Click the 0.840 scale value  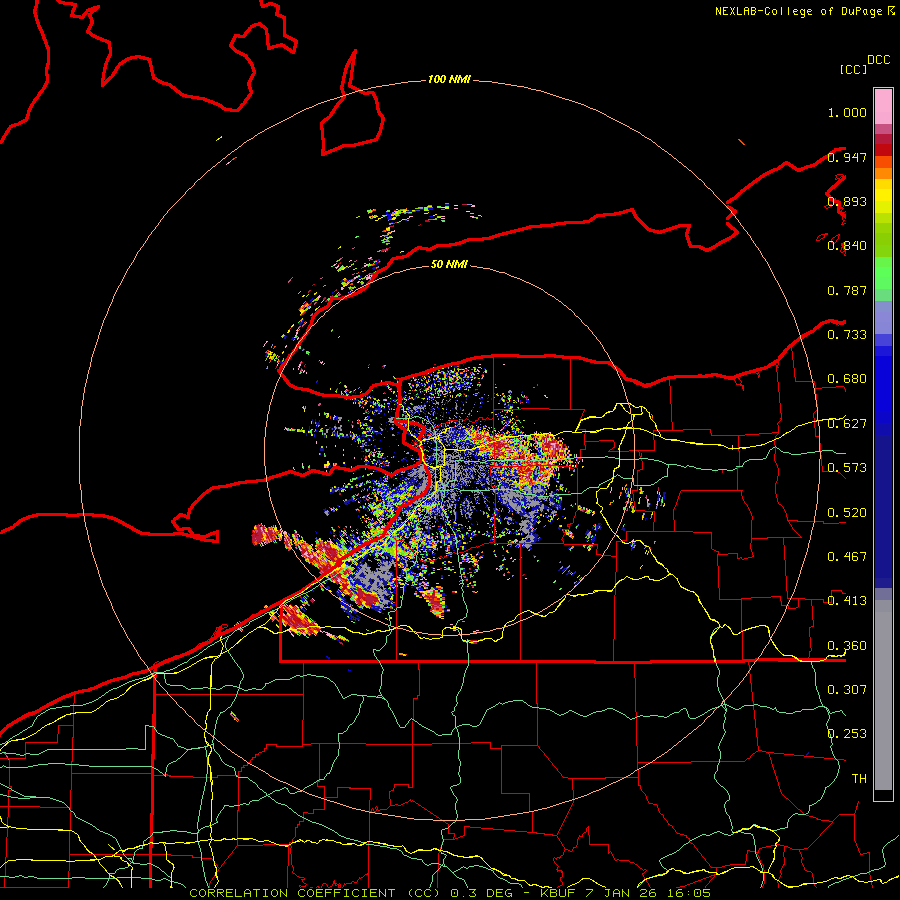(x=847, y=246)
